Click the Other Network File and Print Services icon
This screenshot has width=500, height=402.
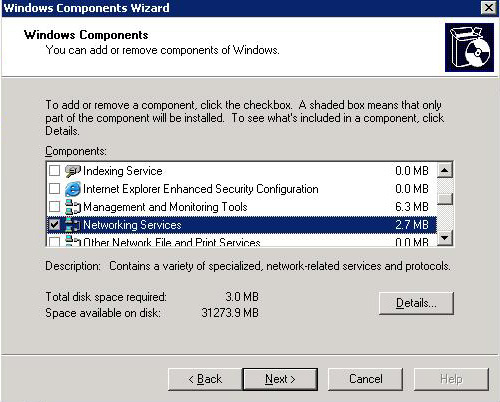73,241
